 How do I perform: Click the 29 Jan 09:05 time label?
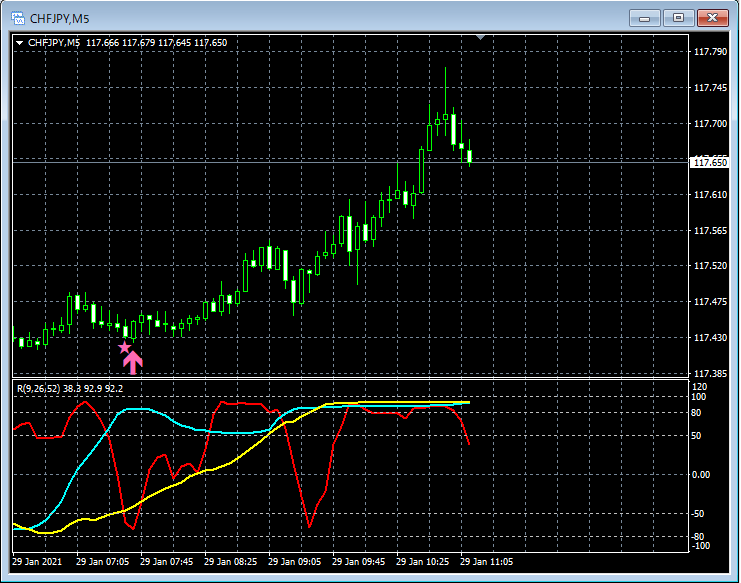point(294,562)
